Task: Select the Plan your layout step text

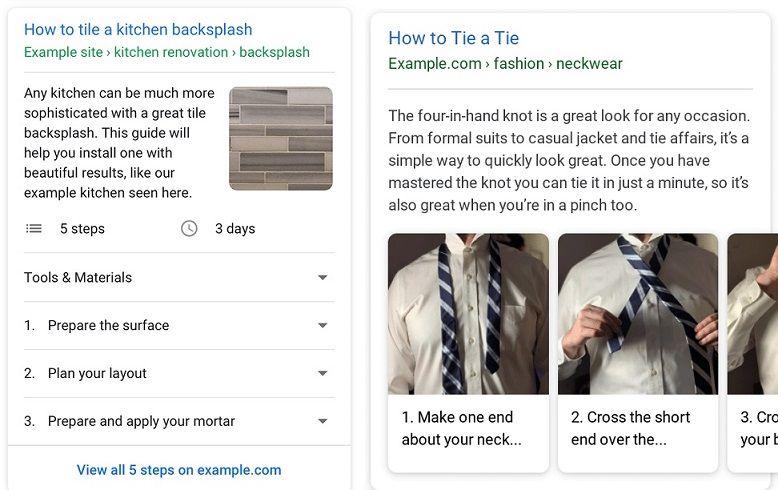Action: tap(97, 373)
